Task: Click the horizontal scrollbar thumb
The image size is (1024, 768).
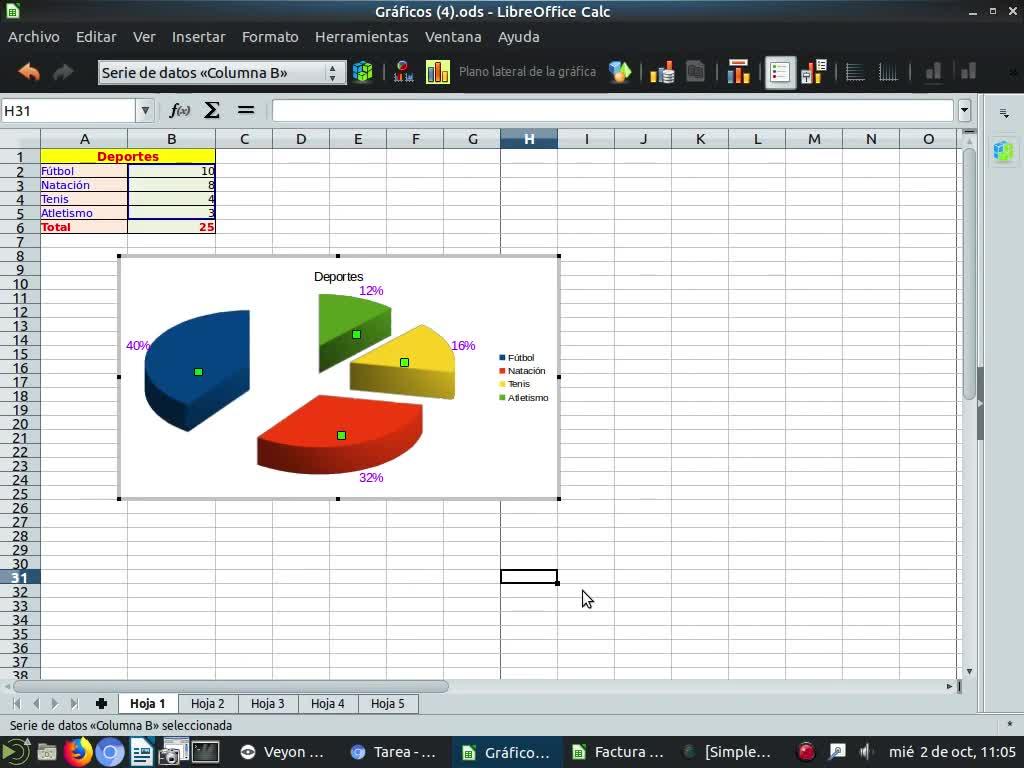Action: point(231,686)
